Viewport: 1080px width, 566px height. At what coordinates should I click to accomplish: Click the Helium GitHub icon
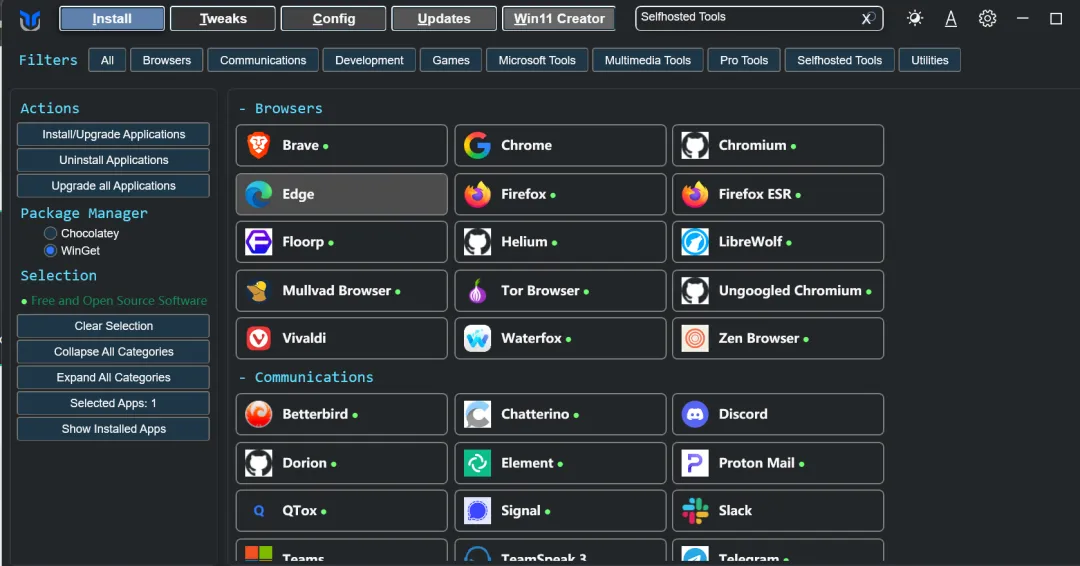coord(477,242)
